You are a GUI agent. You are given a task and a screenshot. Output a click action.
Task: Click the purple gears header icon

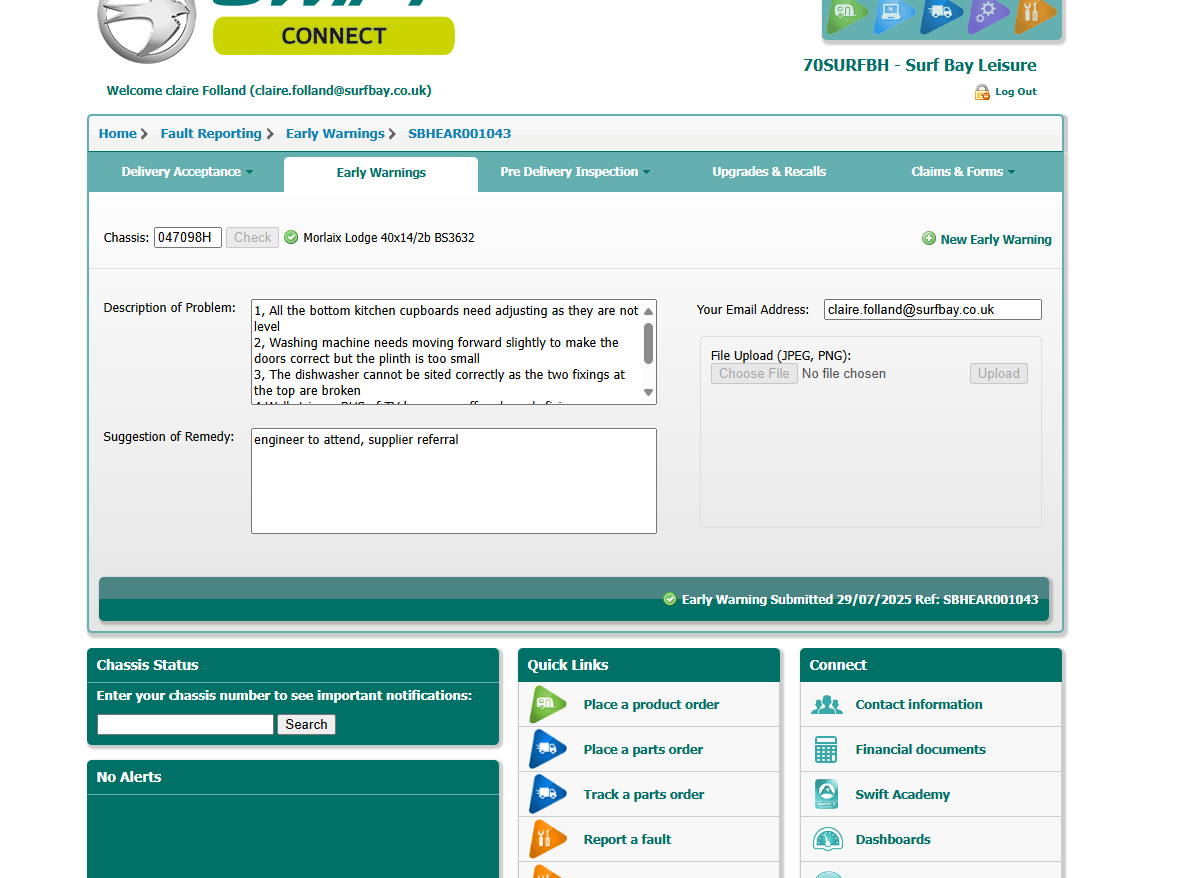(987, 15)
